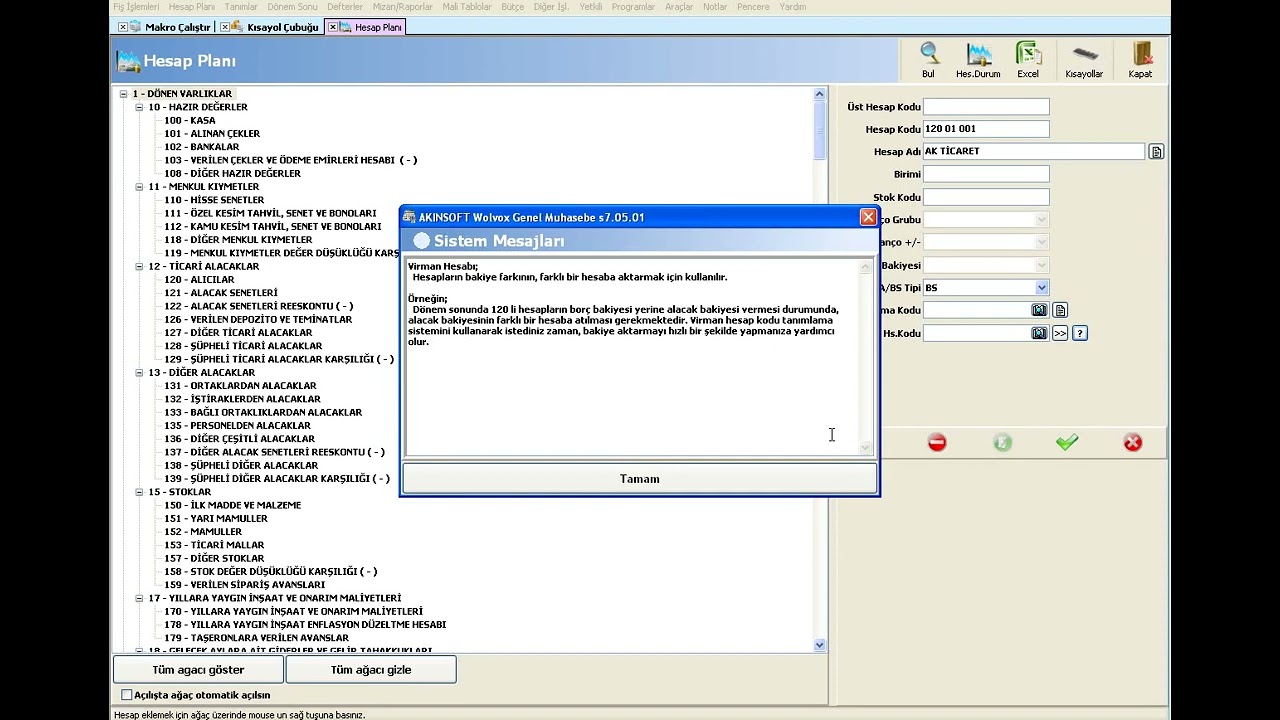Click the Bul magnifier icon

click(x=929, y=54)
